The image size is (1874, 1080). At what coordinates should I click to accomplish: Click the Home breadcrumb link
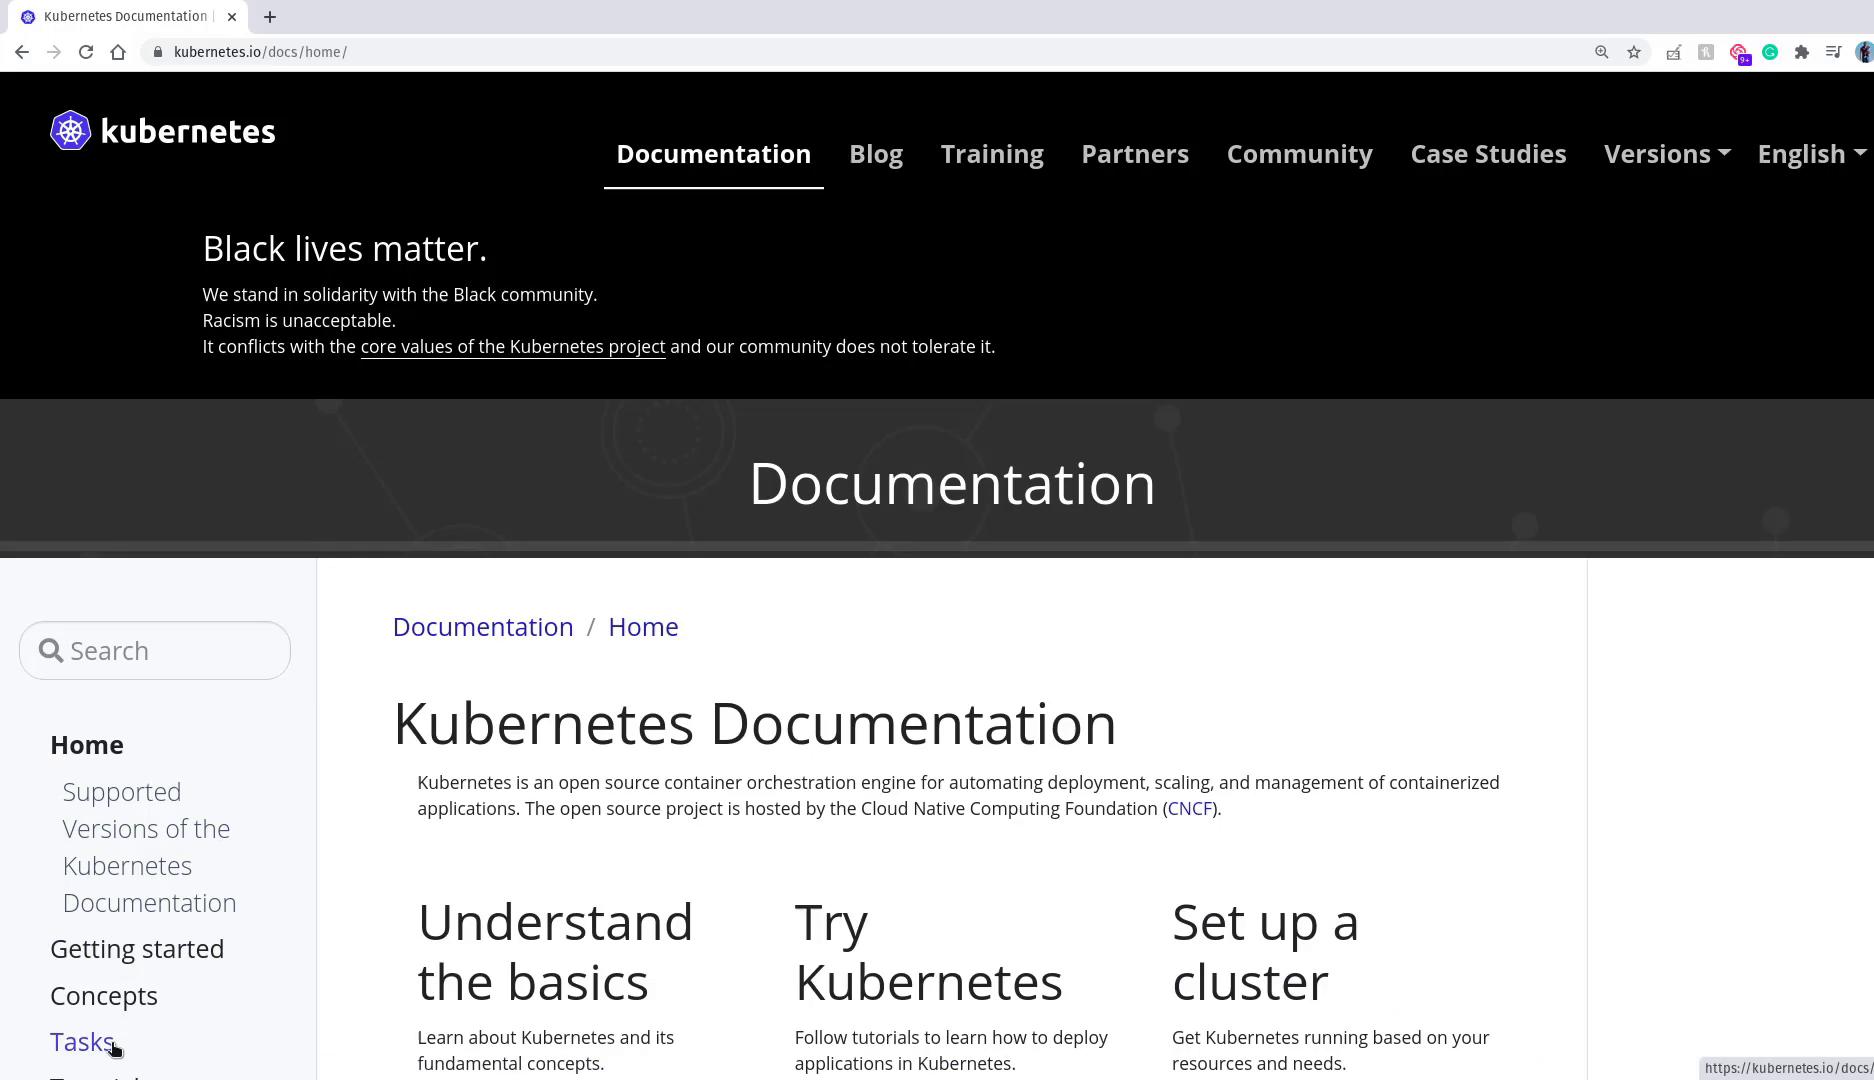tap(643, 627)
